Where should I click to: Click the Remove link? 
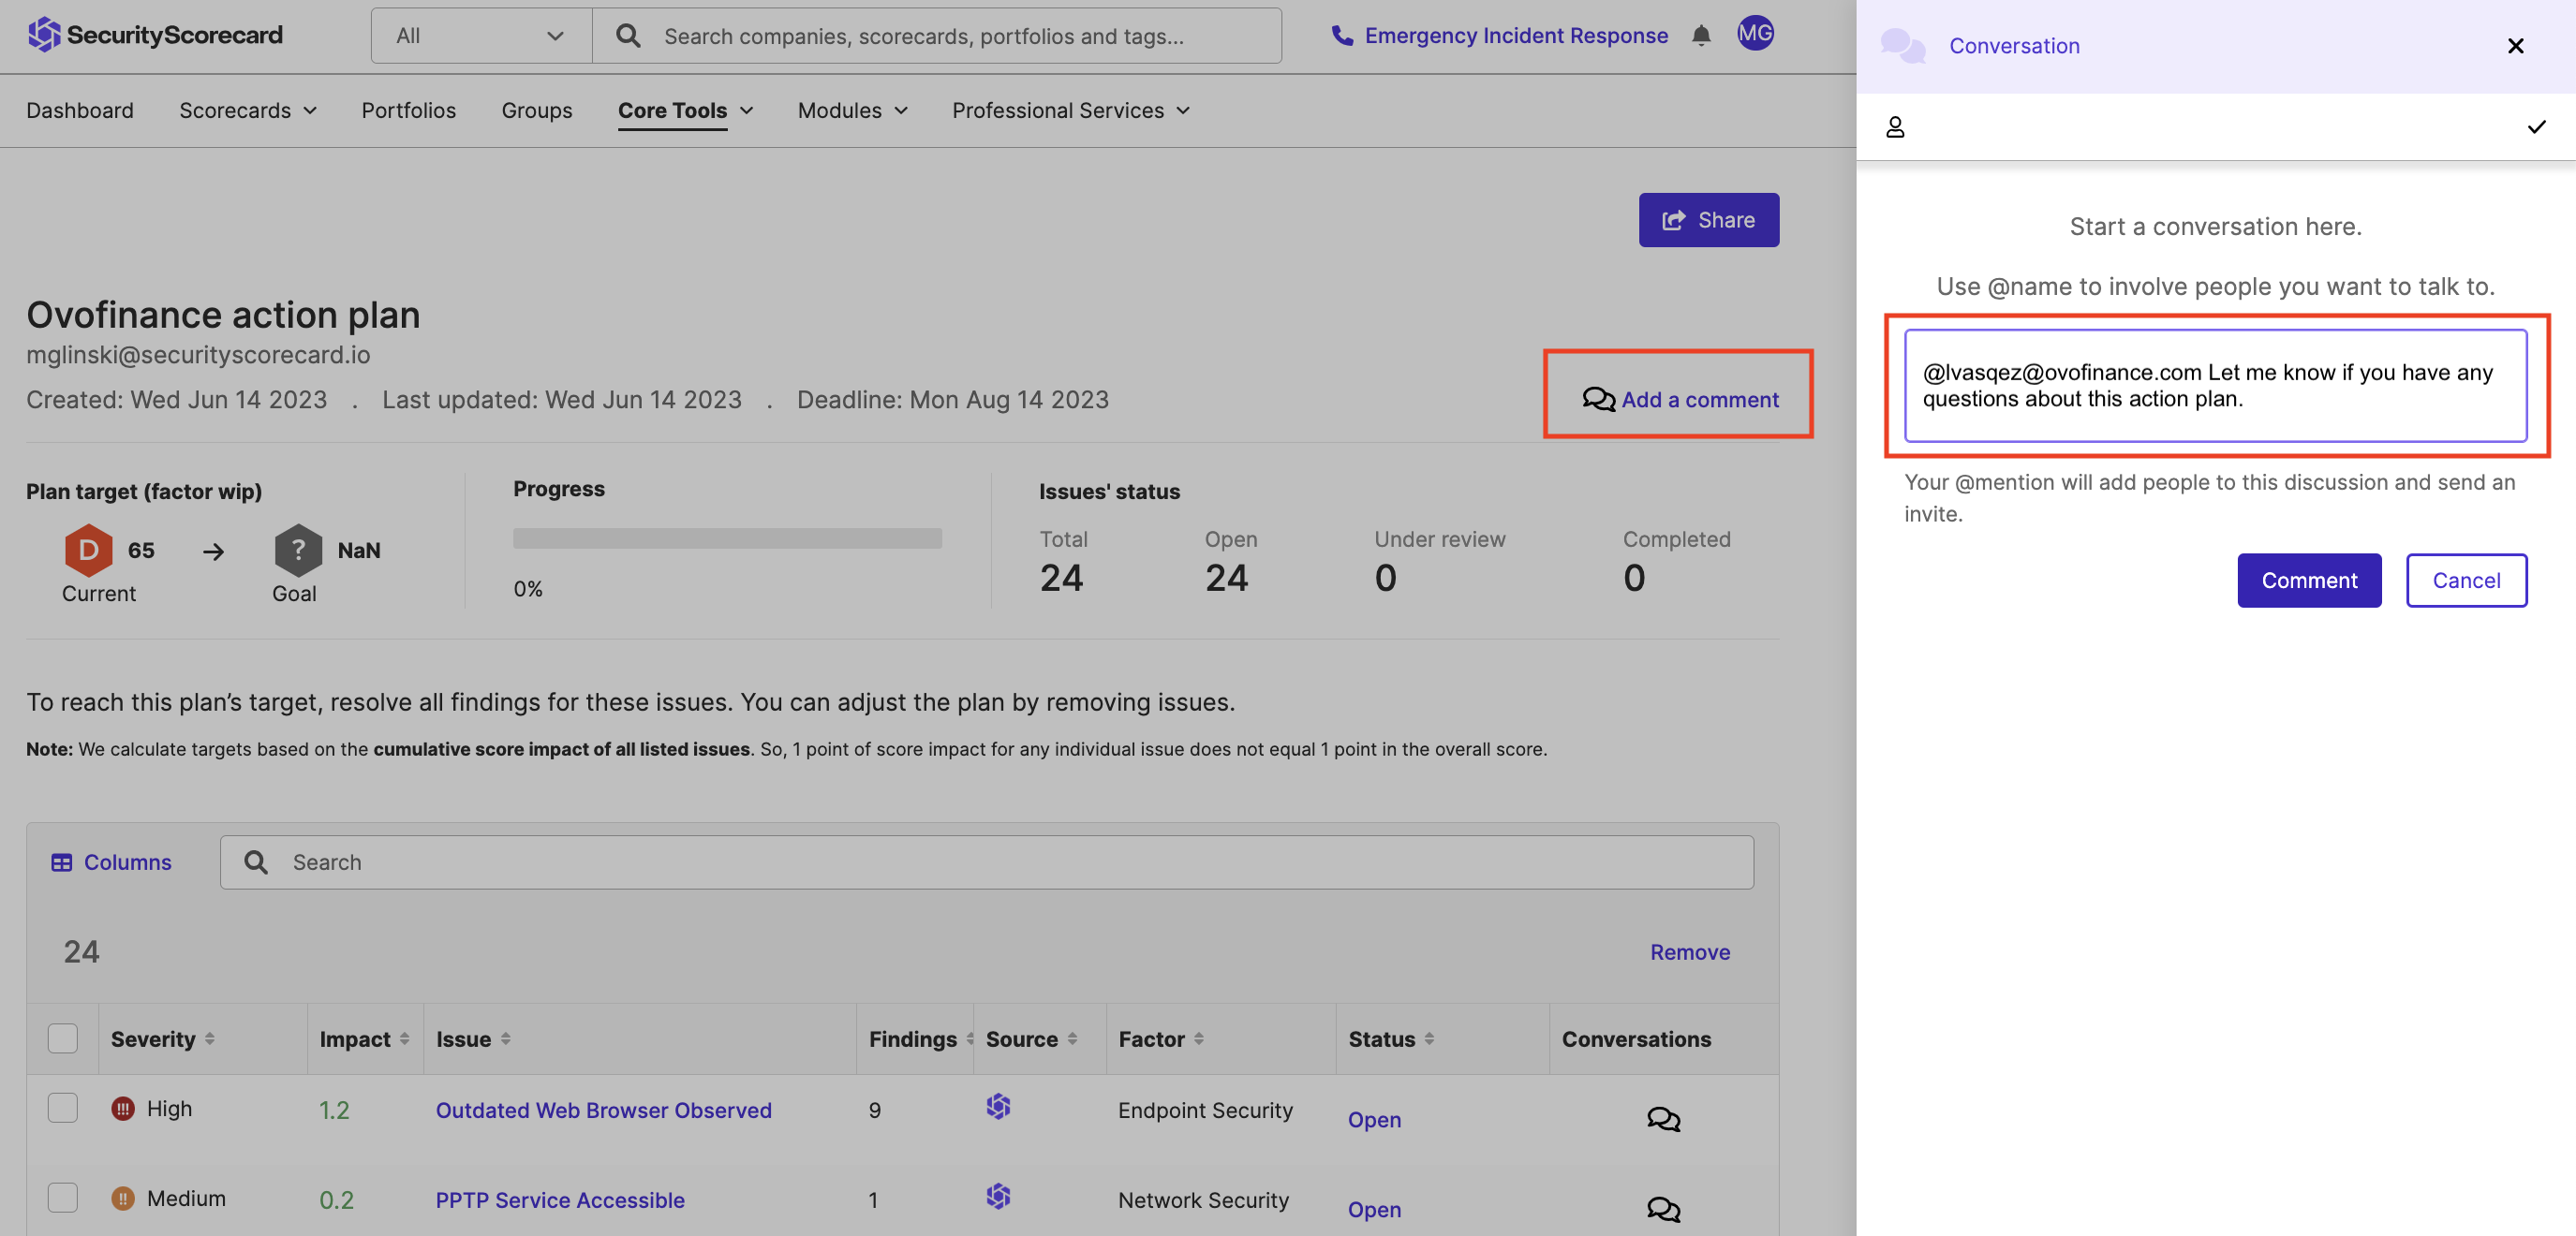pos(1689,952)
